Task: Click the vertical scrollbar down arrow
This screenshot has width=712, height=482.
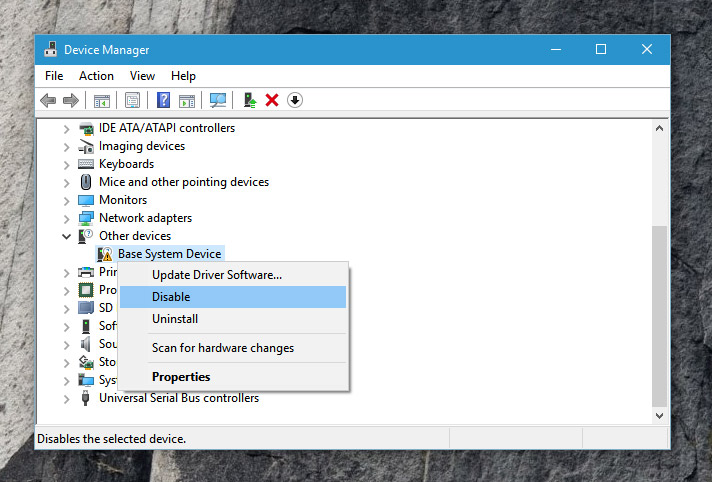Action: click(659, 415)
